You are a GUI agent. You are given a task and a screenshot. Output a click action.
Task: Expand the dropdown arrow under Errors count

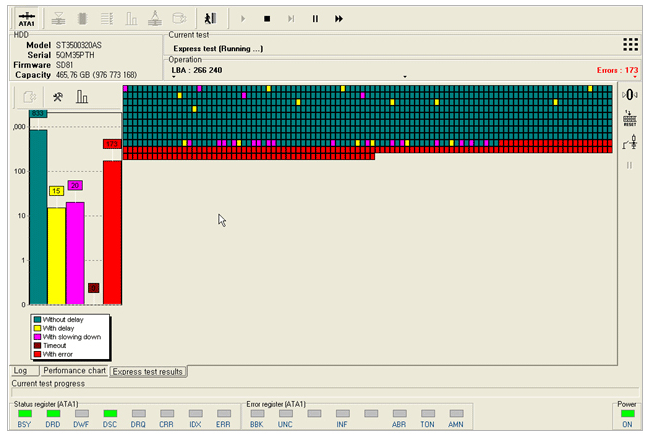click(636, 77)
